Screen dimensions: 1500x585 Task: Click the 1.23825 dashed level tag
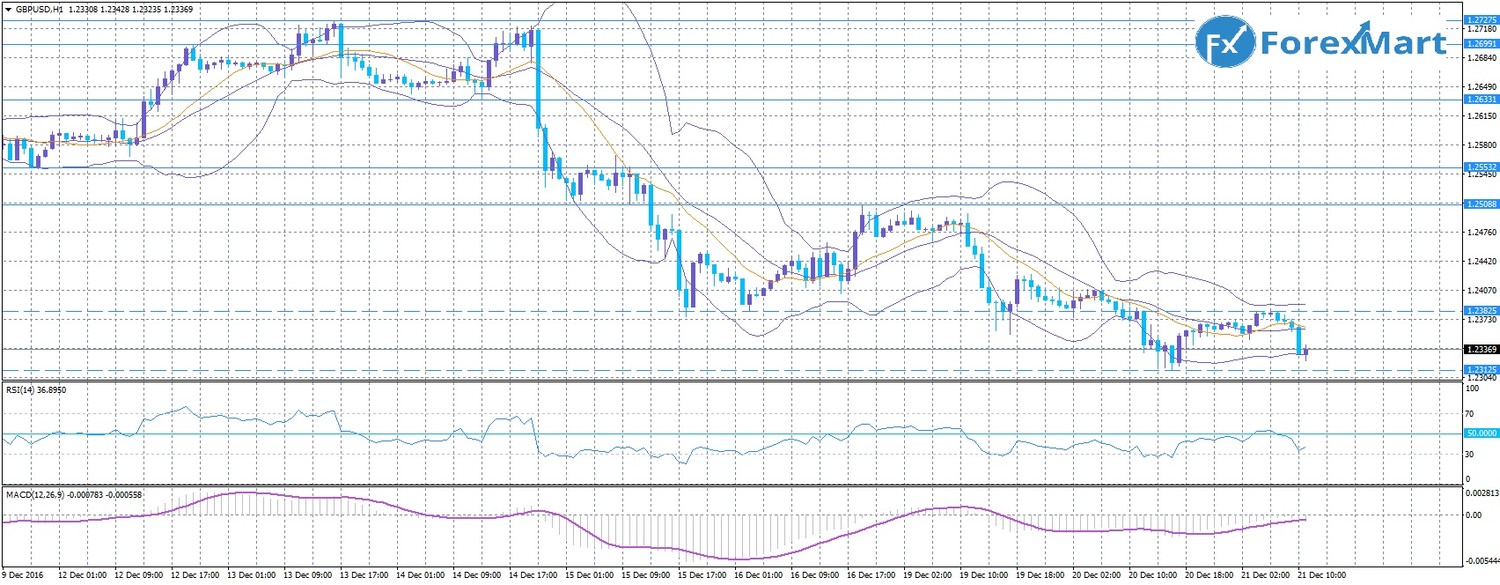(x=1481, y=311)
